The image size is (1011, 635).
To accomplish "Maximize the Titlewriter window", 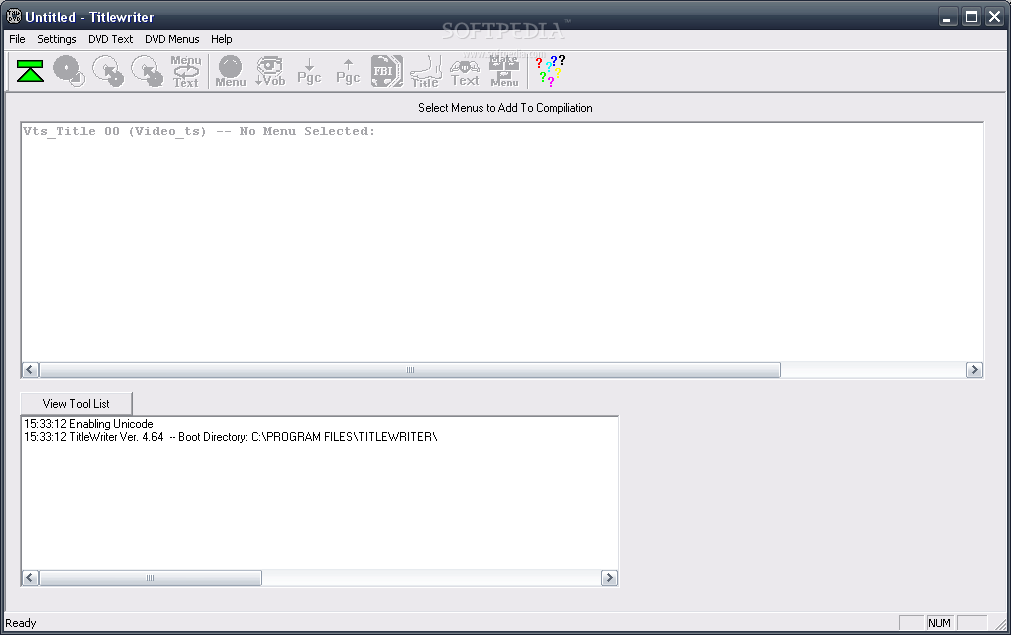I will click(971, 17).
